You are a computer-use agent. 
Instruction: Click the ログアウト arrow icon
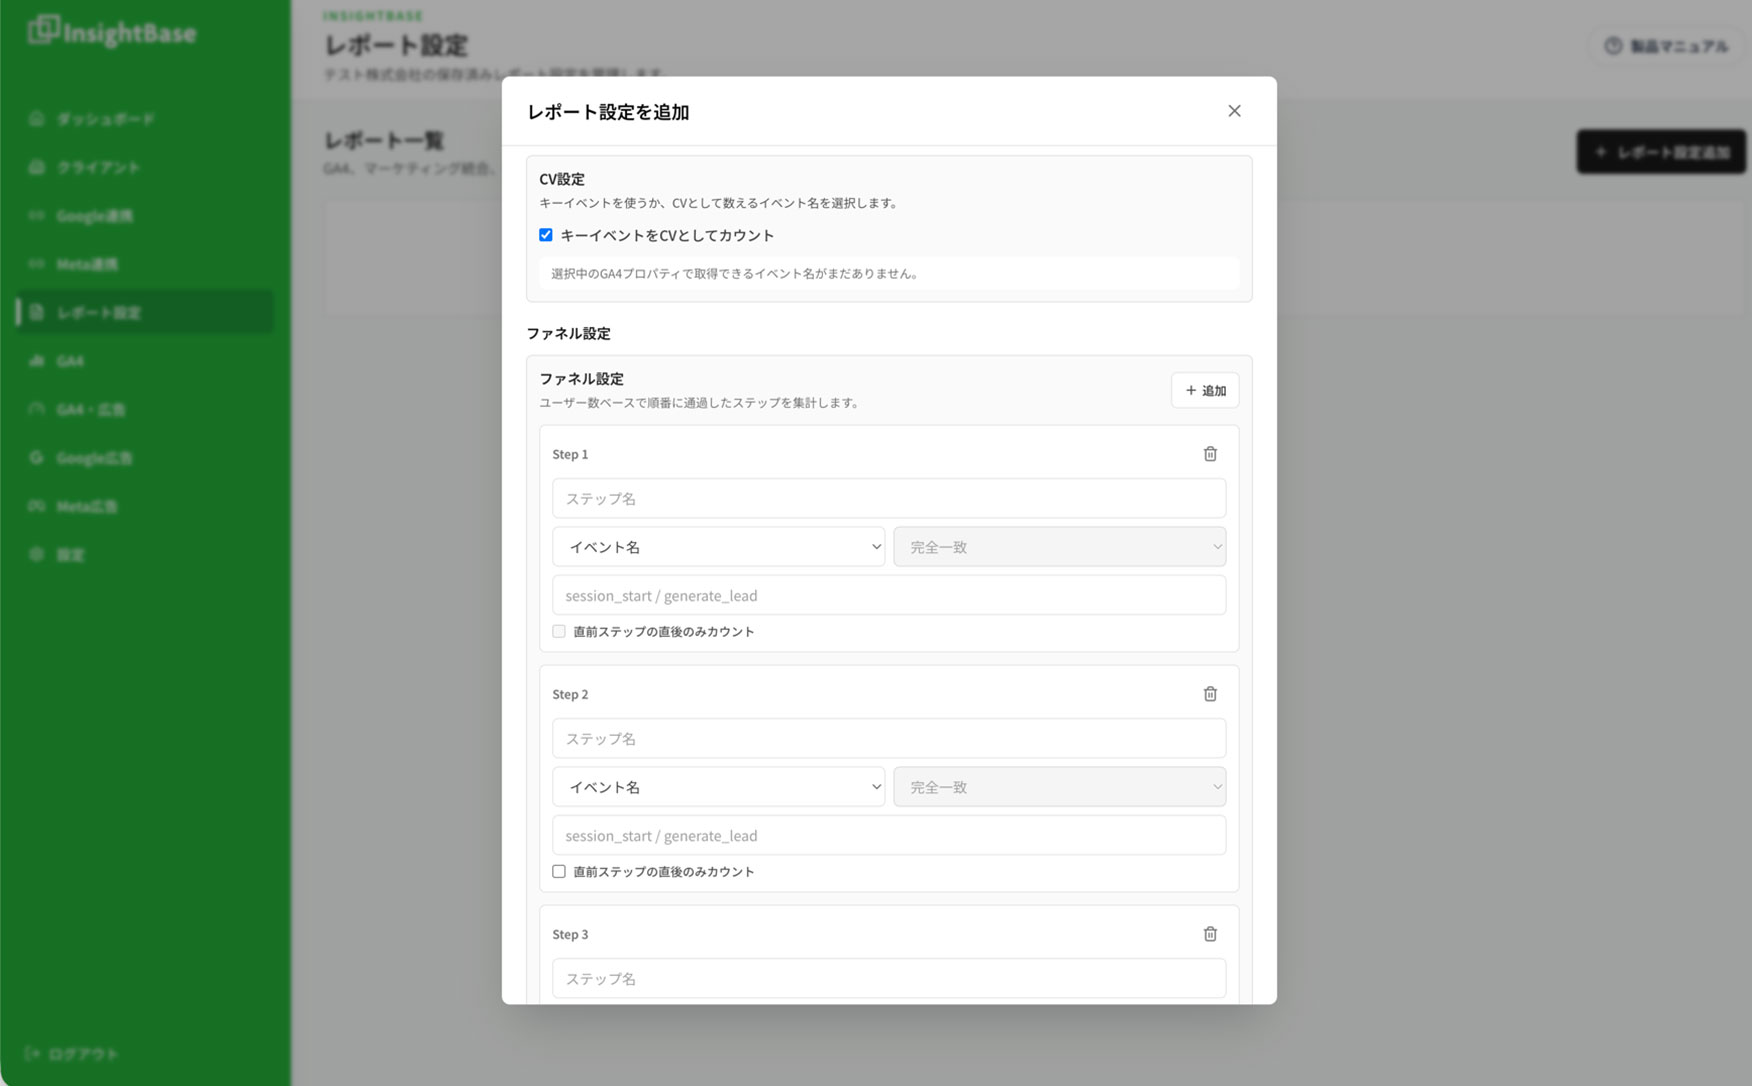(x=32, y=1053)
